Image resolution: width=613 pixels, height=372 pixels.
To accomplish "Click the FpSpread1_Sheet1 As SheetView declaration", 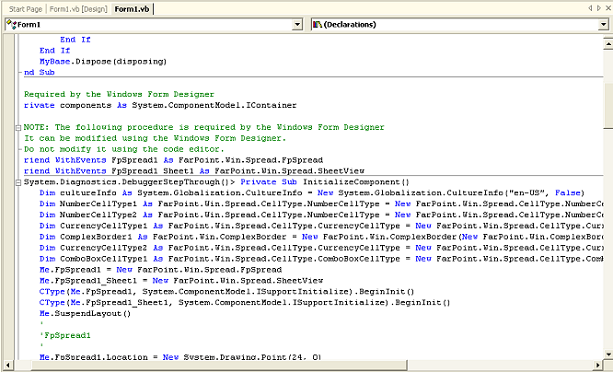I will click(x=194, y=171).
